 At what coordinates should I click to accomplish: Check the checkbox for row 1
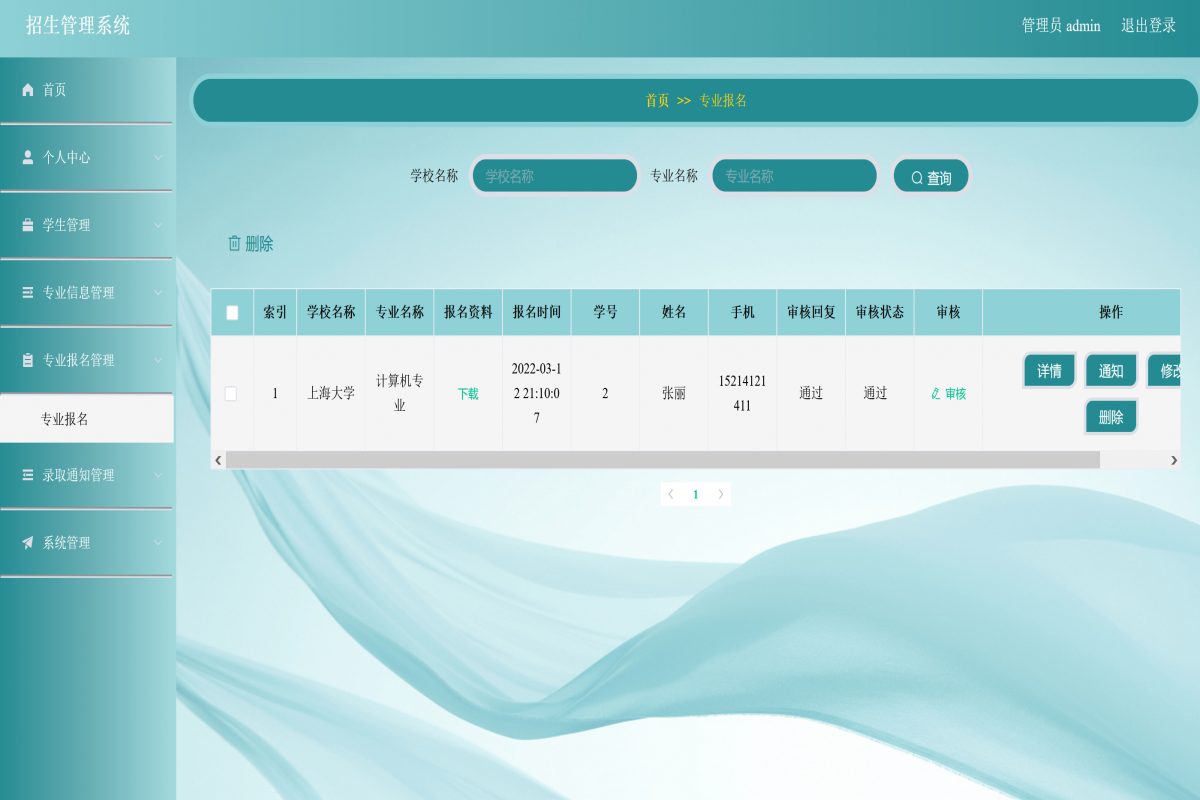[x=231, y=394]
